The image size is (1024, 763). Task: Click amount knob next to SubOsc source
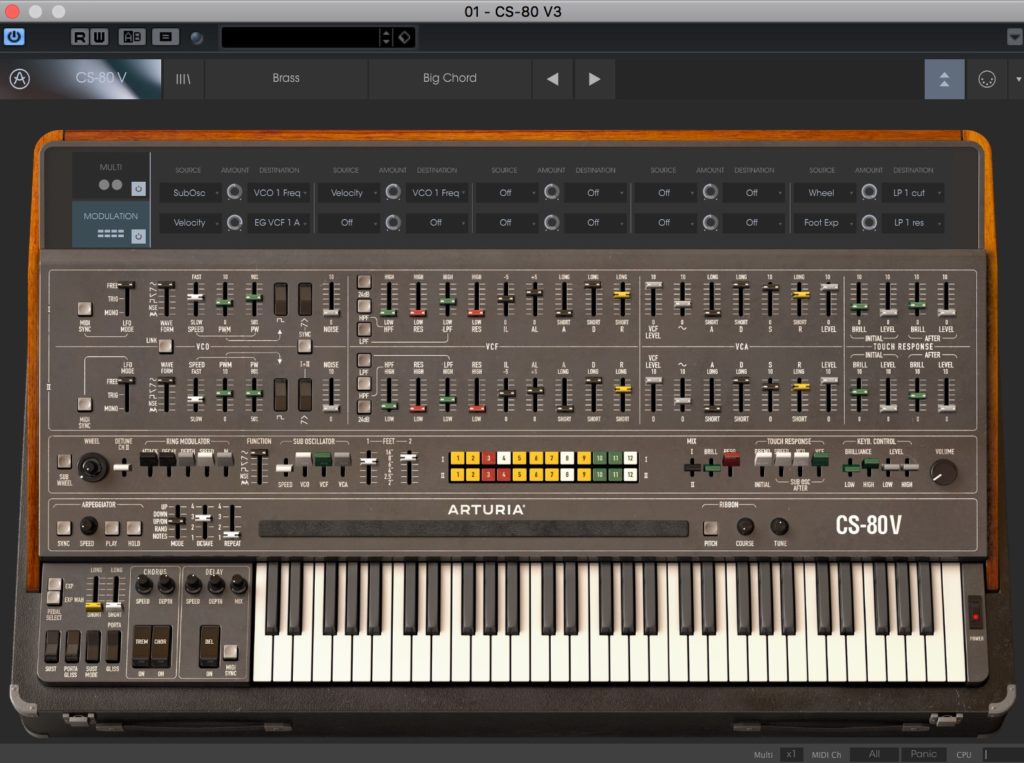(x=234, y=192)
